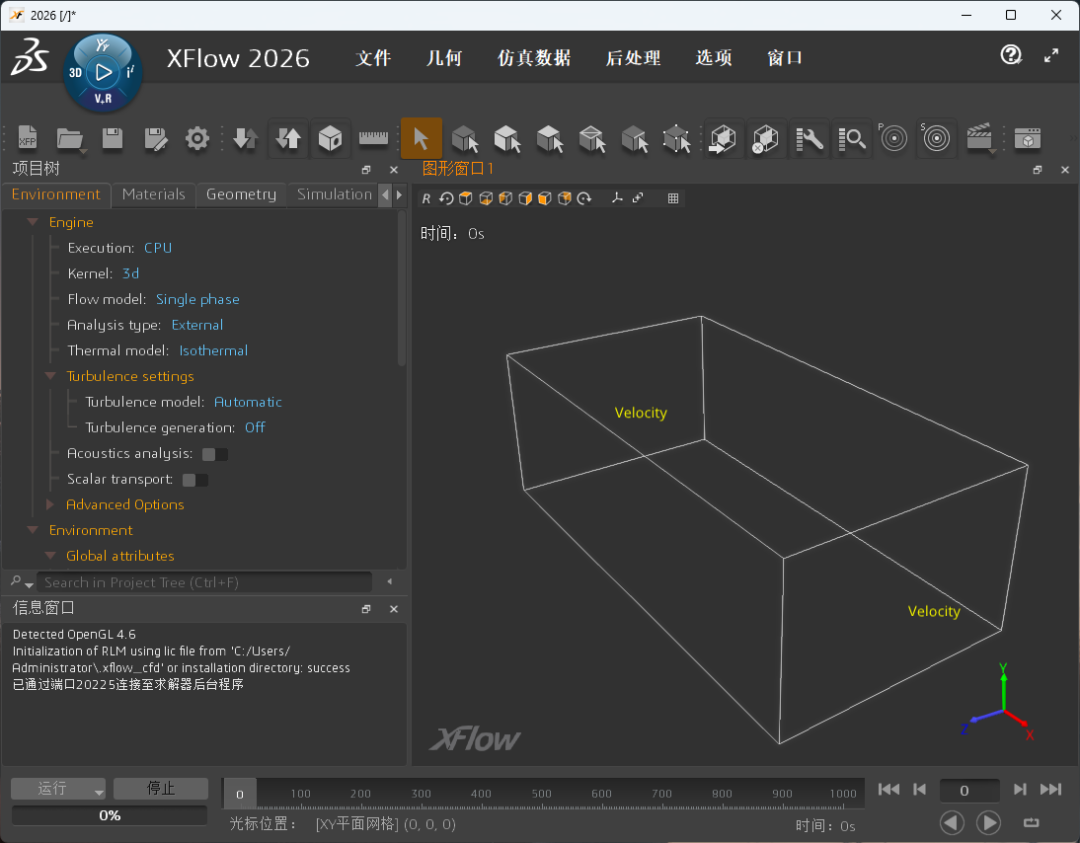Enable the Scalar transport switch

pos(195,480)
